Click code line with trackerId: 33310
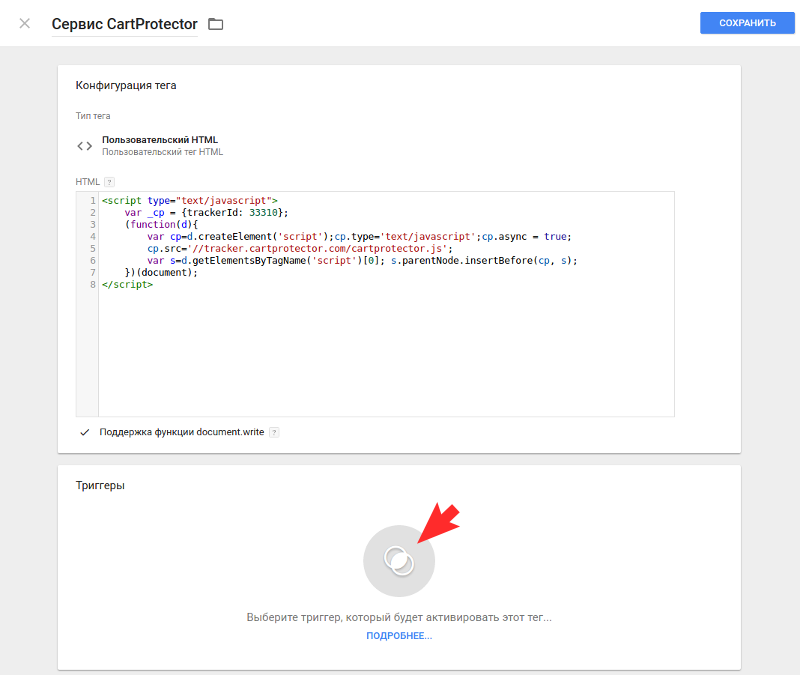Screen dimensions: 800x675 tap(206, 212)
